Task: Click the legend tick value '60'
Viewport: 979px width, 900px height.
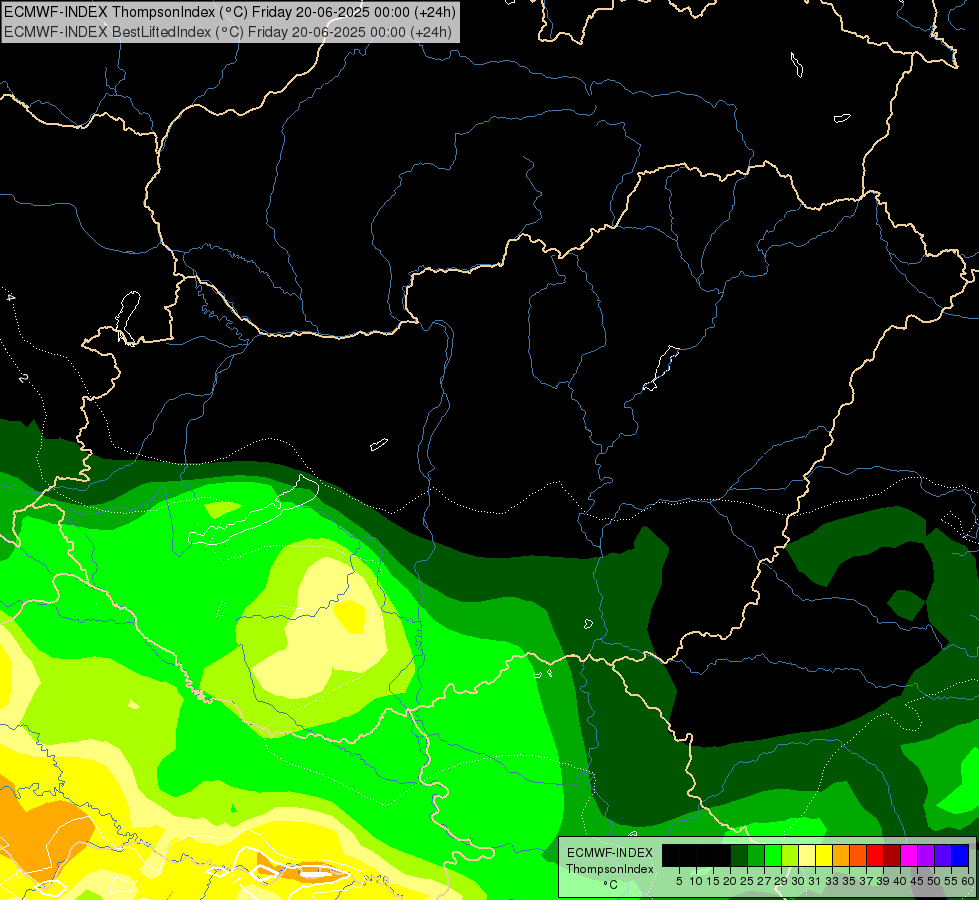Action: point(968,881)
